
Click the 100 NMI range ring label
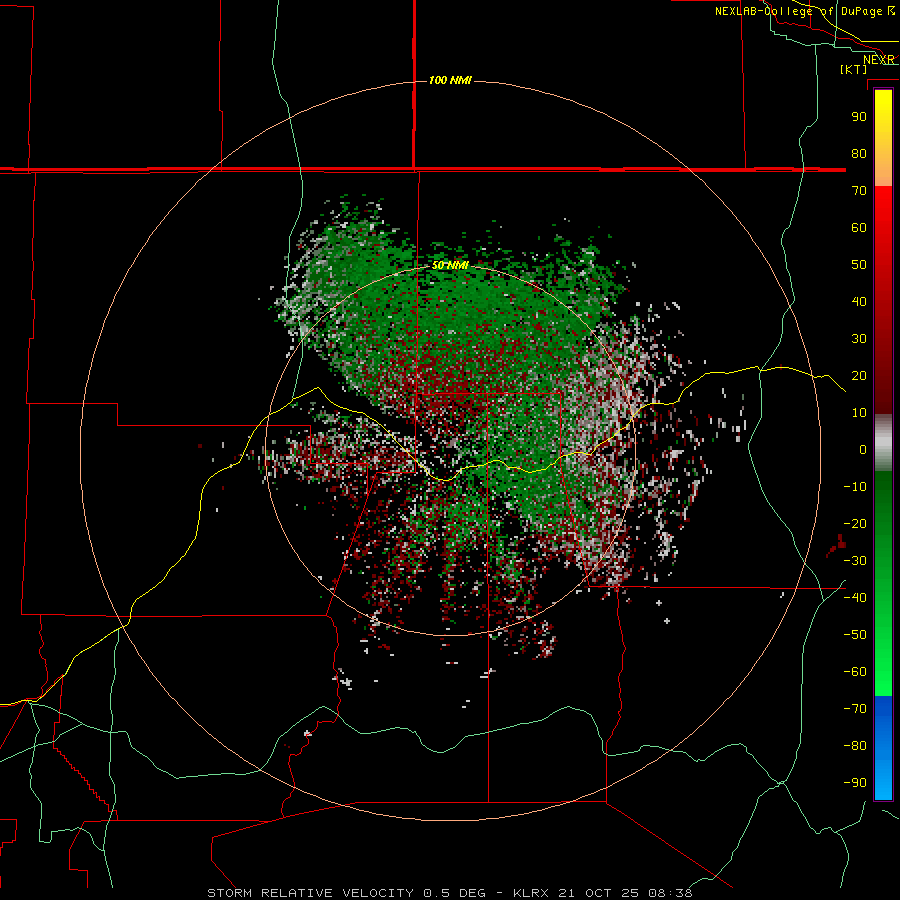coord(450,80)
